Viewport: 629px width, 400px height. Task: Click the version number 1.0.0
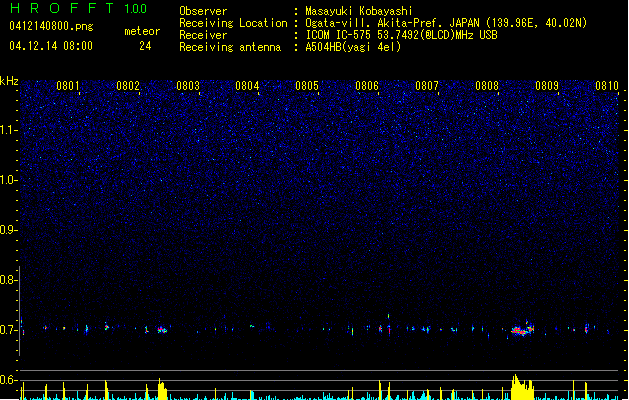tap(135, 9)
